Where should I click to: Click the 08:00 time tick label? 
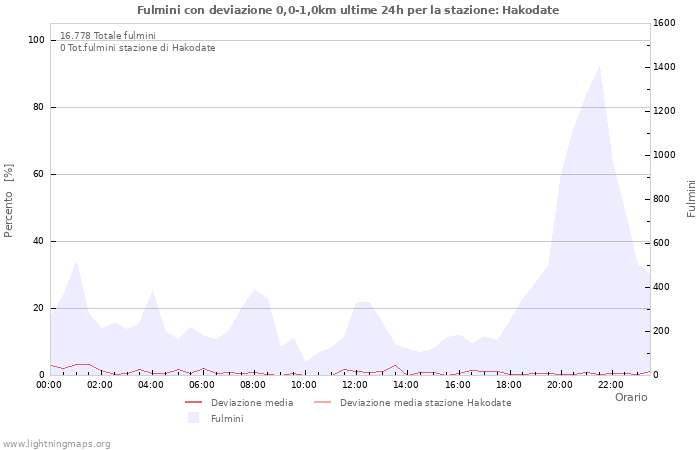(253, 384)
